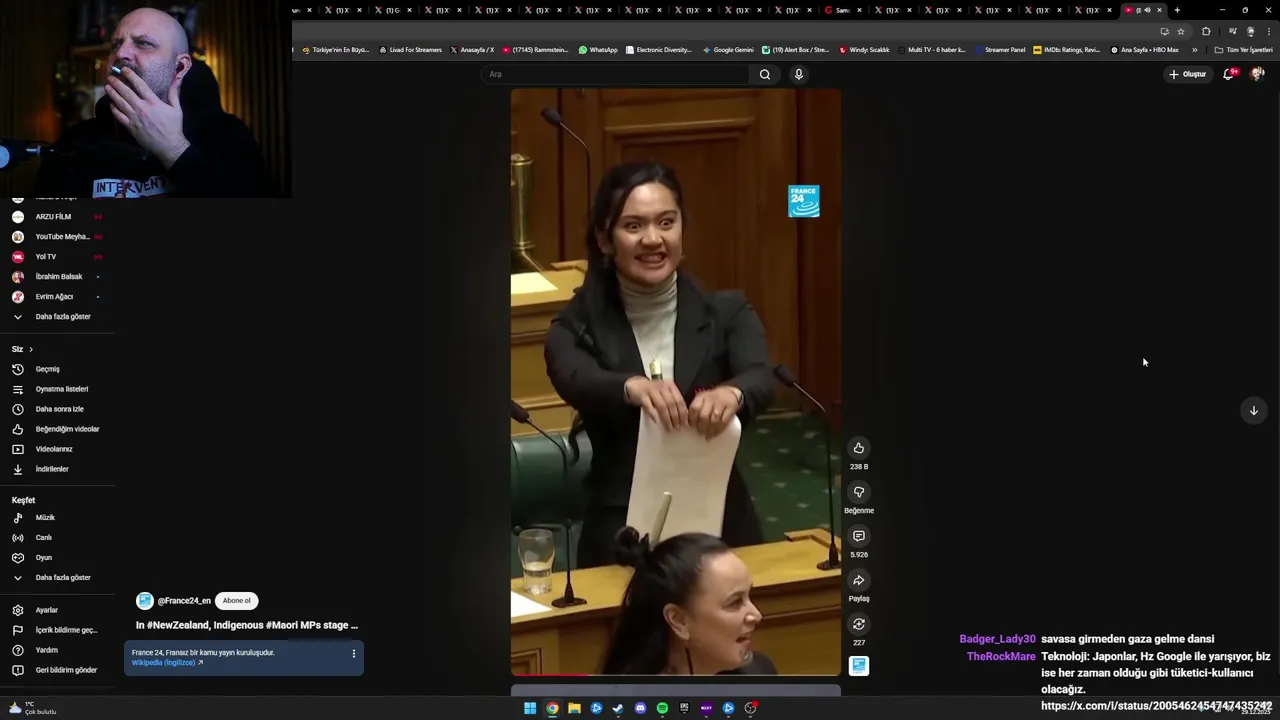Open YouTube Meyha... subscription channel
Viewport: 1280px width, 720px height.
[x=58, y=236]
